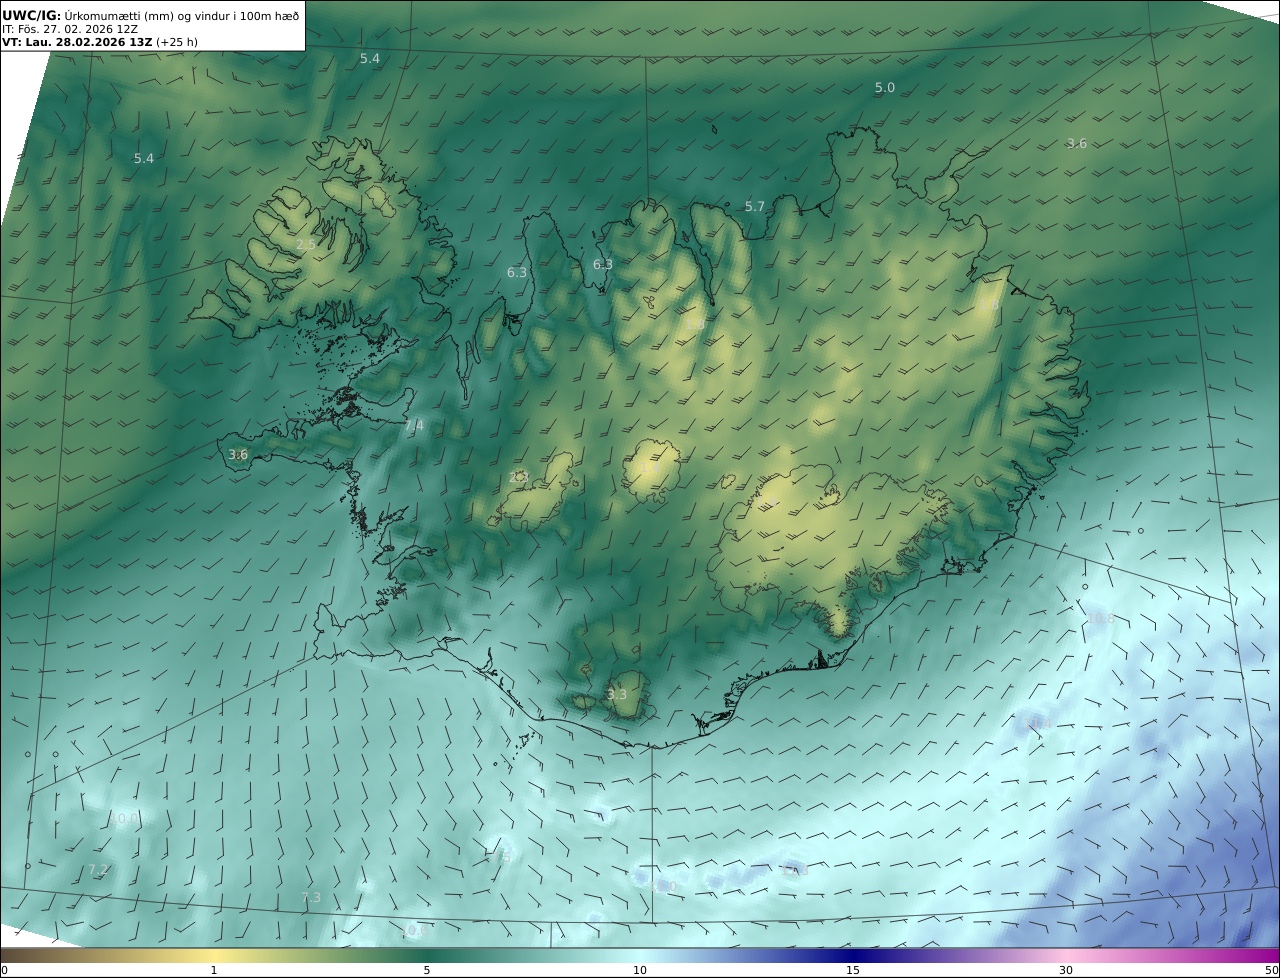Click the (+25 h) forecast offset text
This screenshot has height=978, width=1280.
[177, 42]
